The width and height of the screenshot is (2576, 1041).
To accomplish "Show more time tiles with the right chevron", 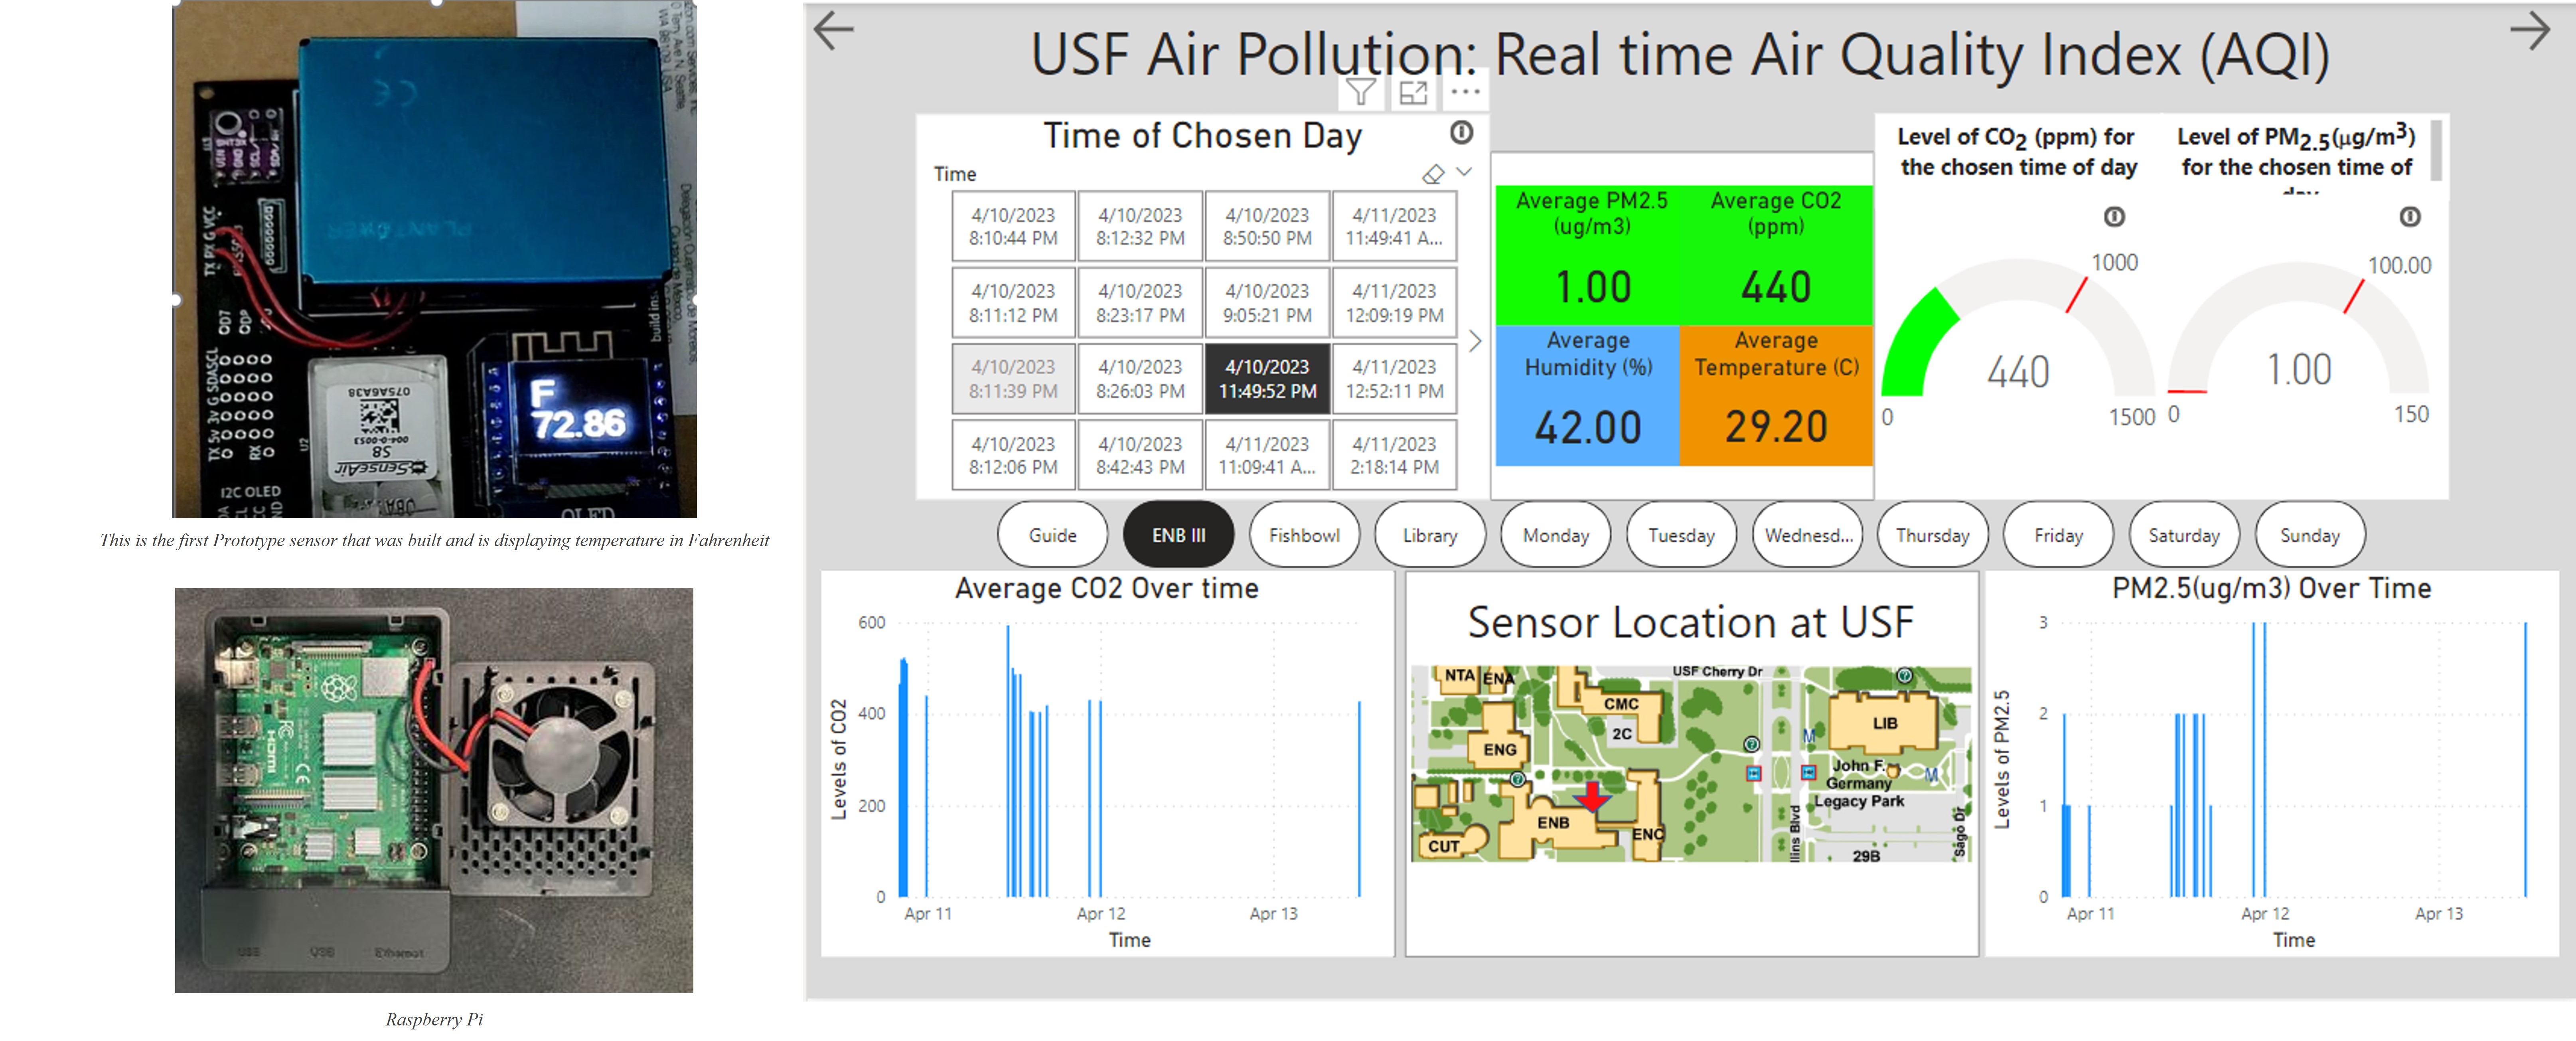I will pos(1475,341).
